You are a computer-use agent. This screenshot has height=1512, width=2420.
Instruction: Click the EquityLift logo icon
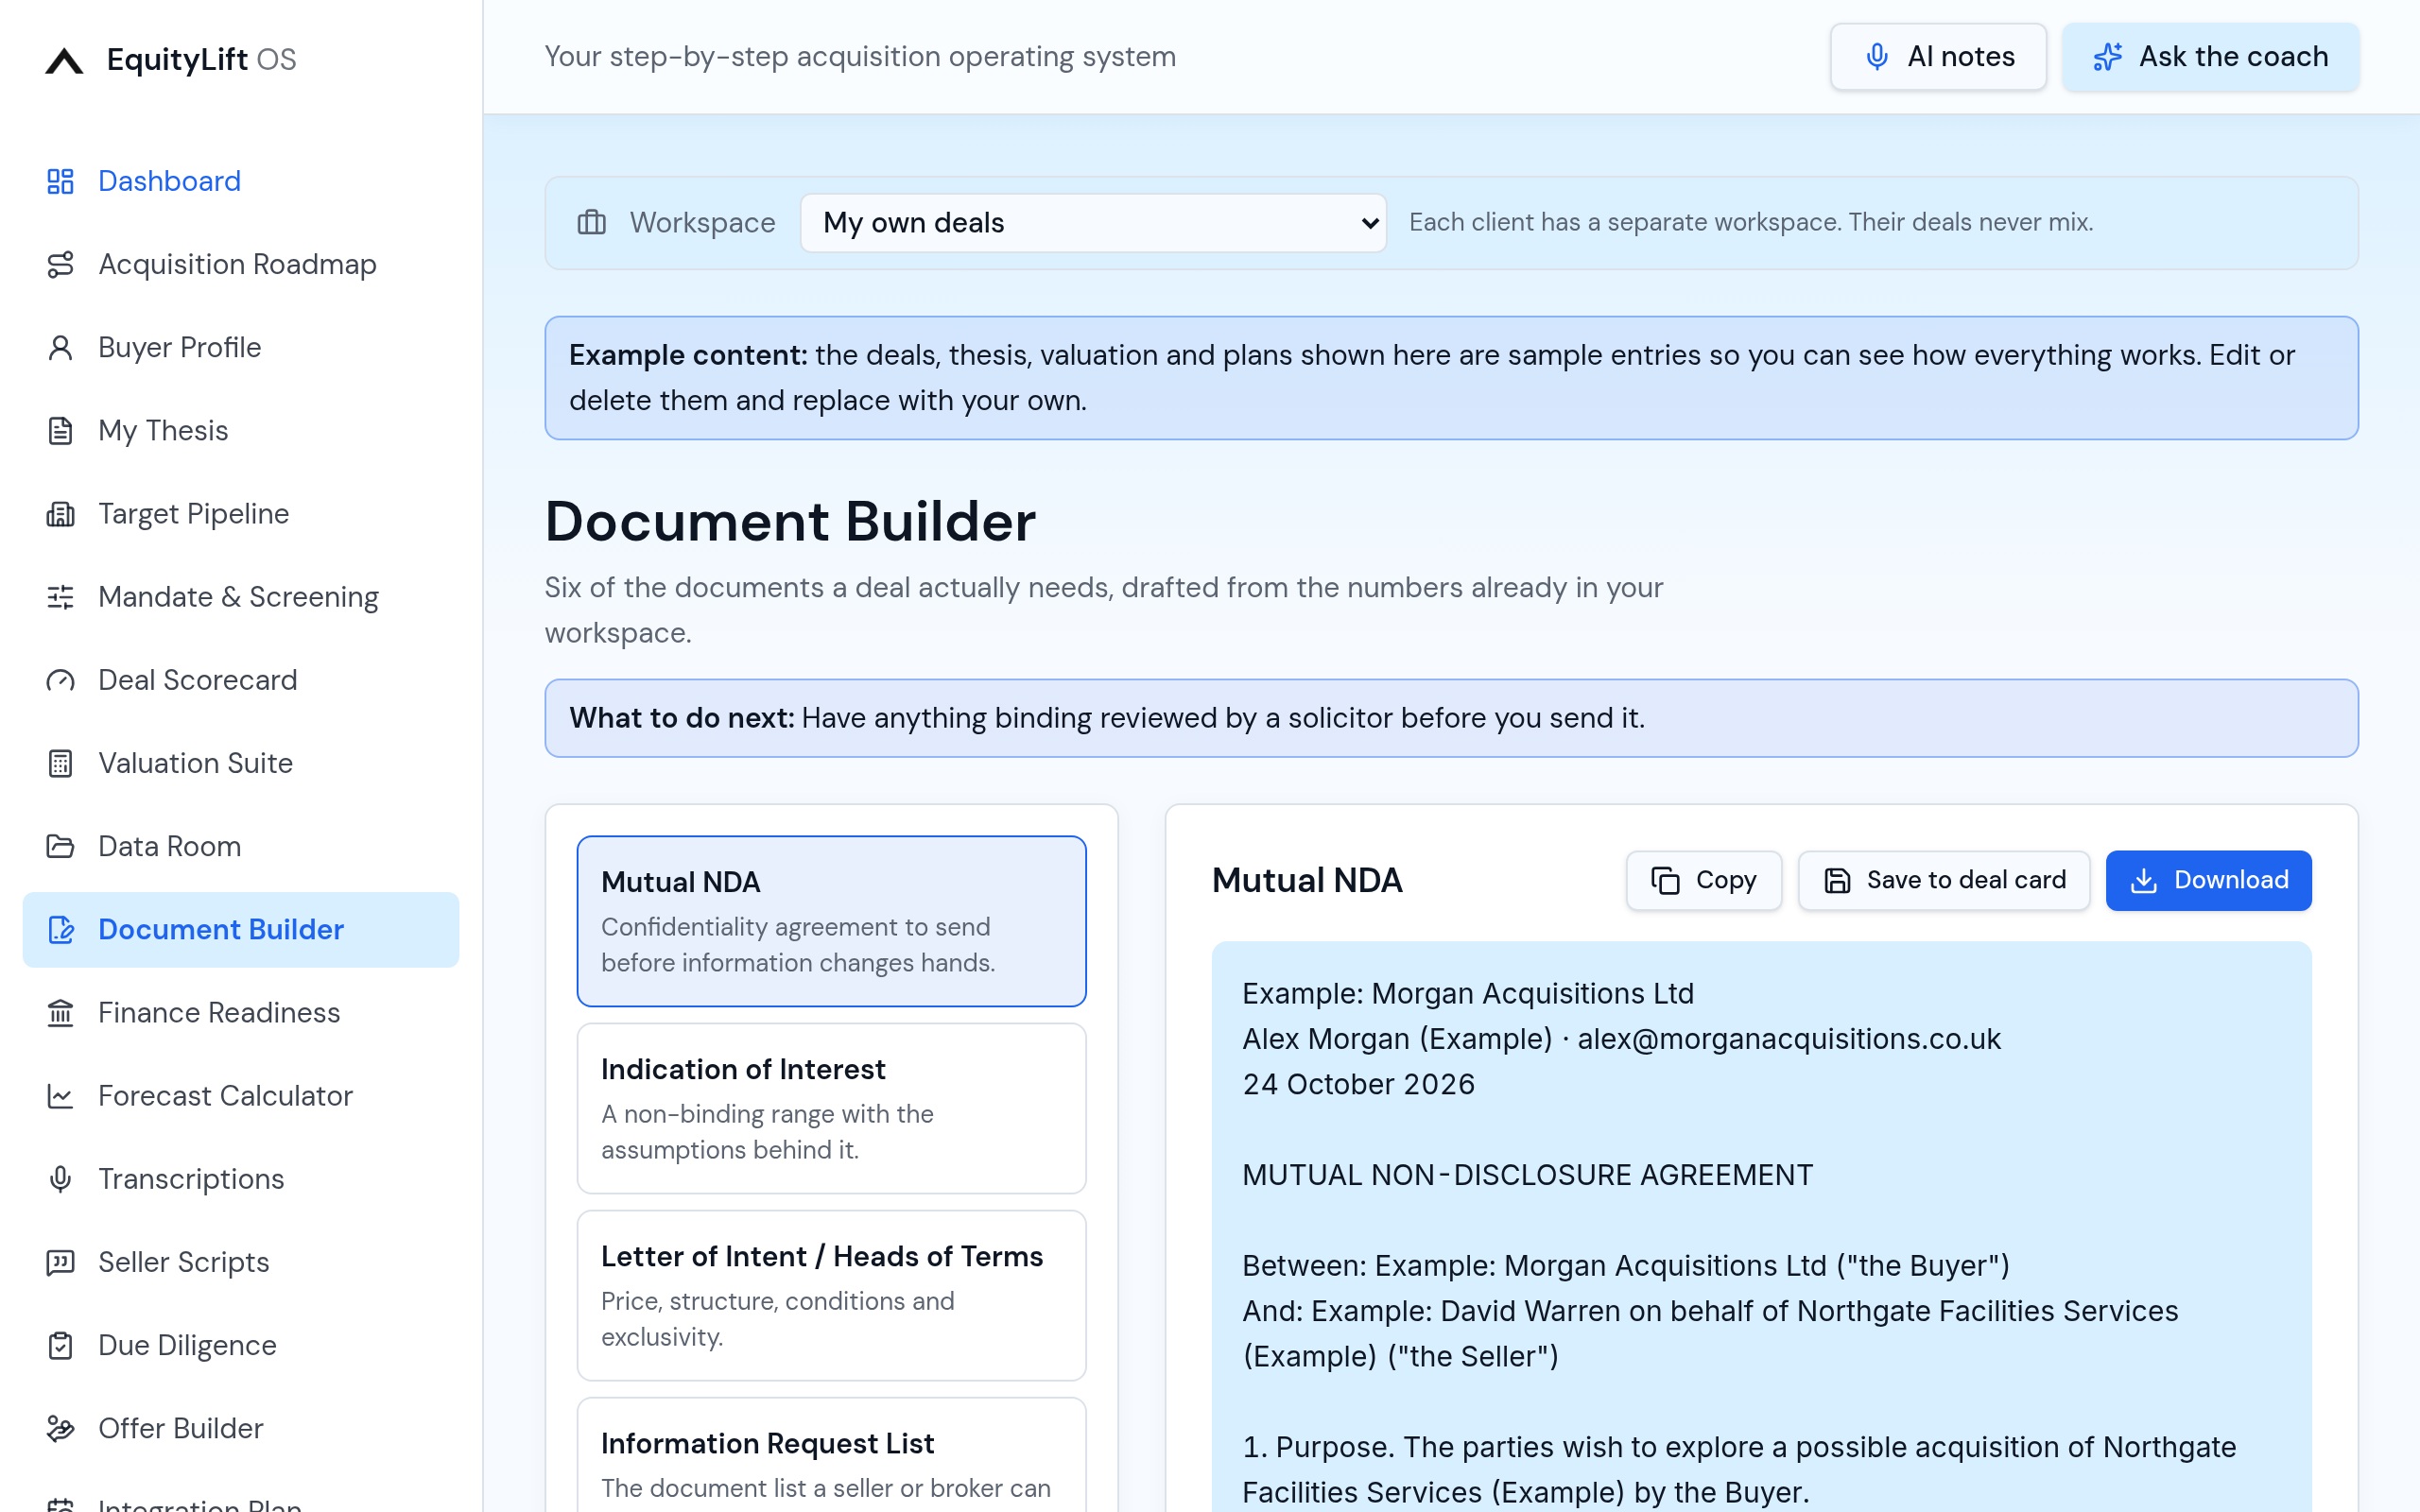(x=64, y=60)
